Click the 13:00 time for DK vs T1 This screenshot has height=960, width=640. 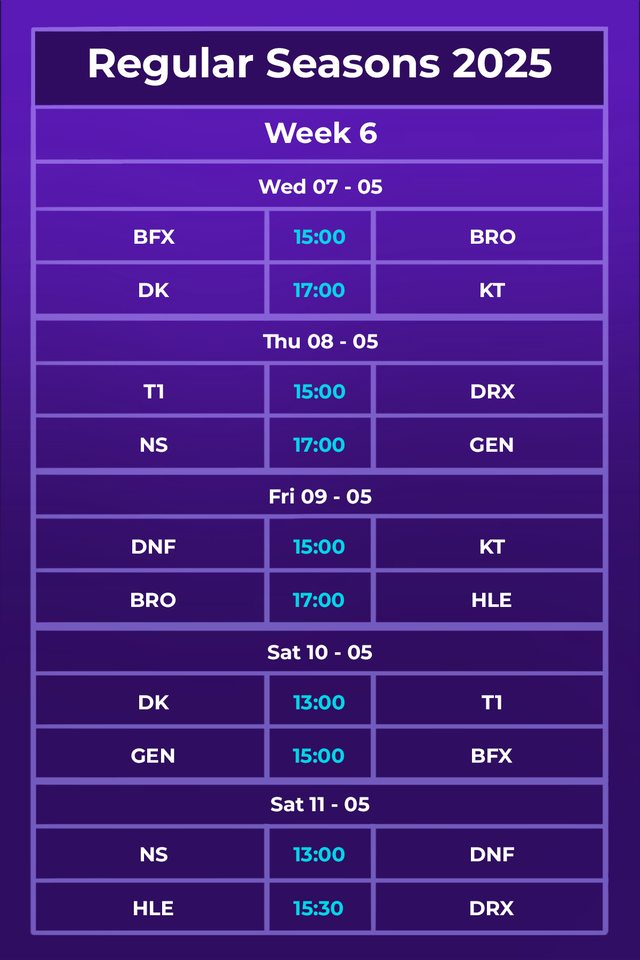pos(319,703)
